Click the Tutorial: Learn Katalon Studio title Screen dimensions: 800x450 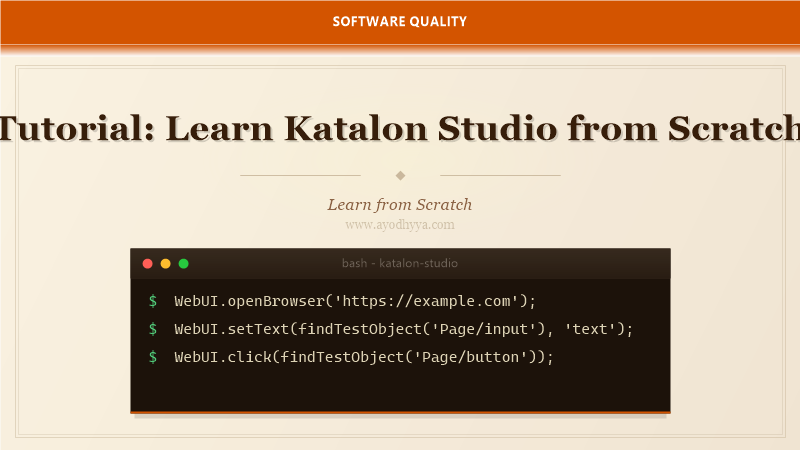[400, 128]
